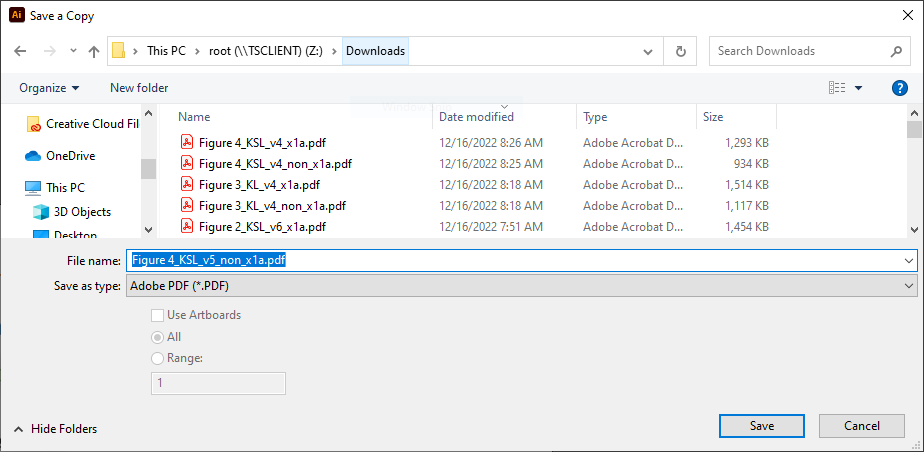Open the Save as type dropdown
924x452 pixels.
[522, 286]
